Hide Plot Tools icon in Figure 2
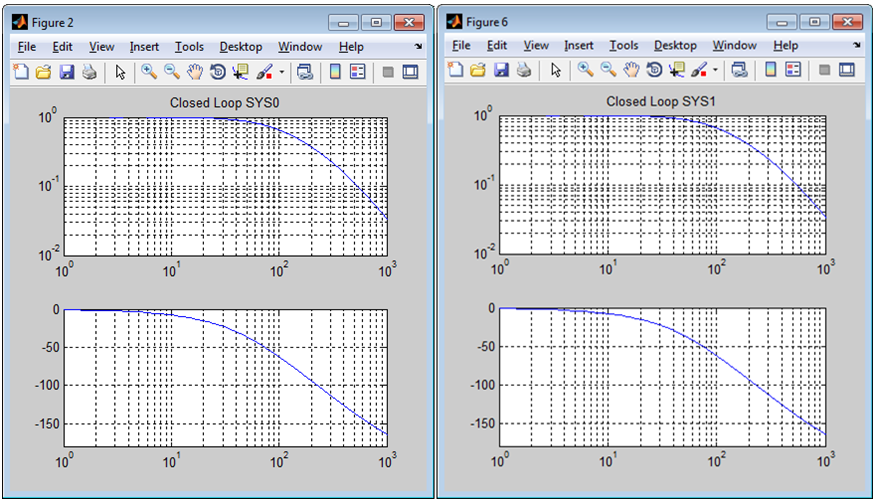875x501 pixels. 388,72
